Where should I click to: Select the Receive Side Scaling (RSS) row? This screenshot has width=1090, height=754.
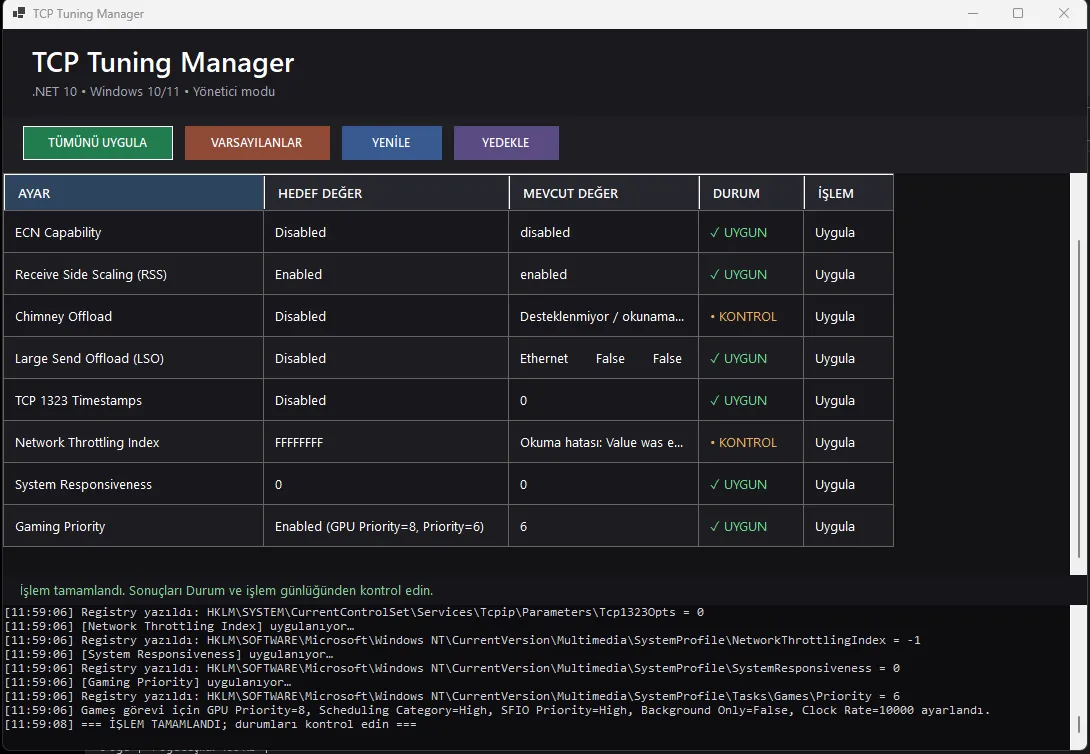click(448, 274)
